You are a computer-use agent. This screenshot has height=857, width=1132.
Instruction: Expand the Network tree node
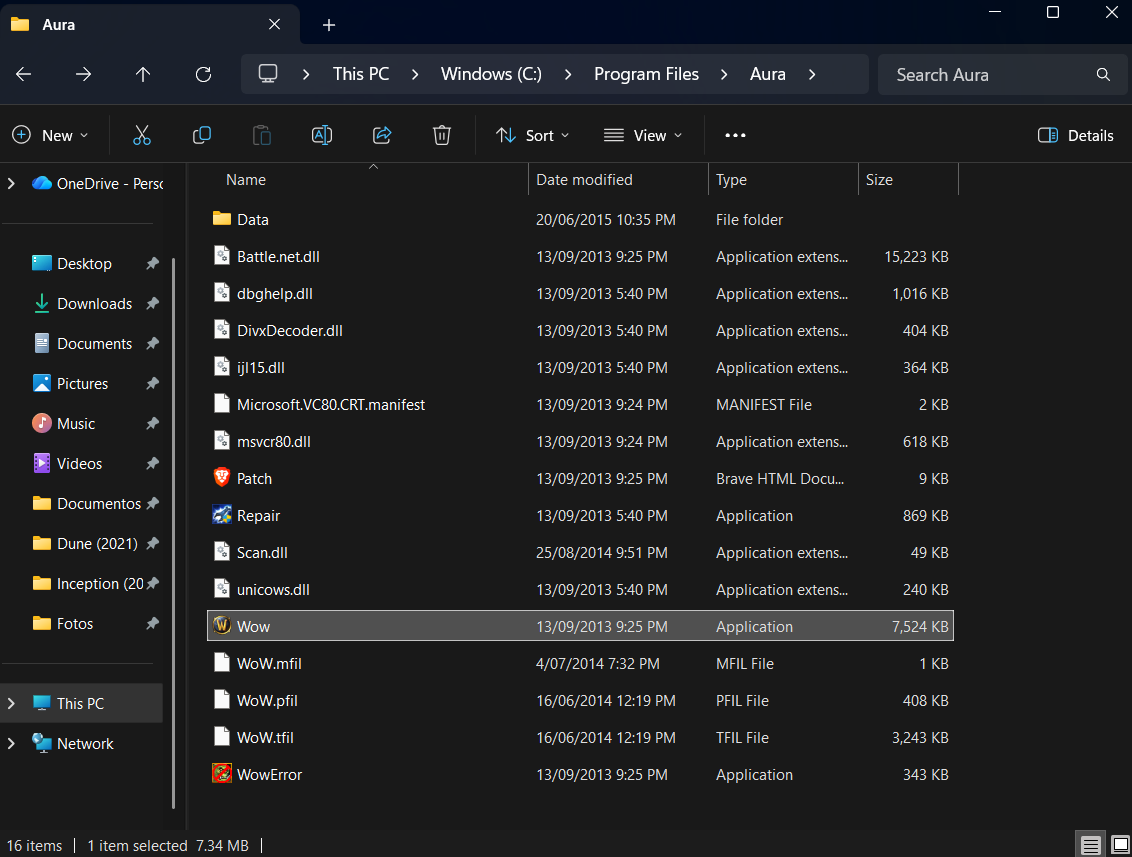(x=12, y=743)
